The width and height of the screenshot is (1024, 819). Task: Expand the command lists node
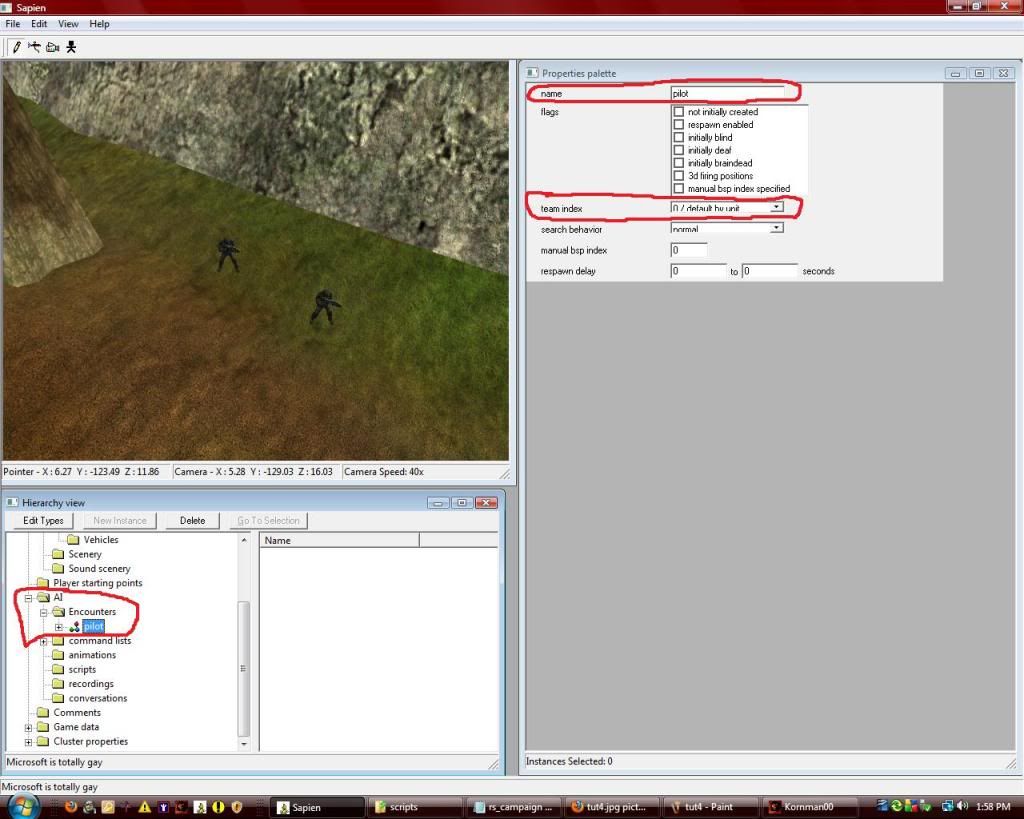[44, 641]
